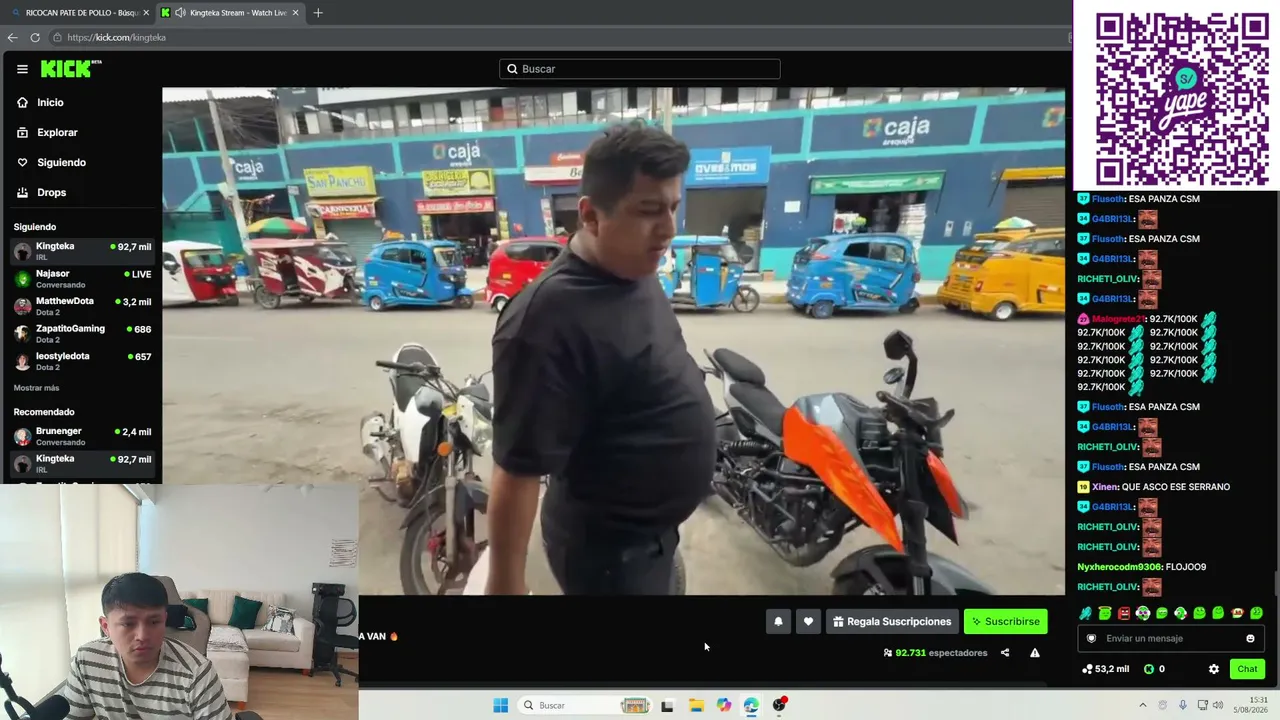Click the Regala Suscripciones button
The height and width of the screenshot is (720, 1280).
(892, 622)
